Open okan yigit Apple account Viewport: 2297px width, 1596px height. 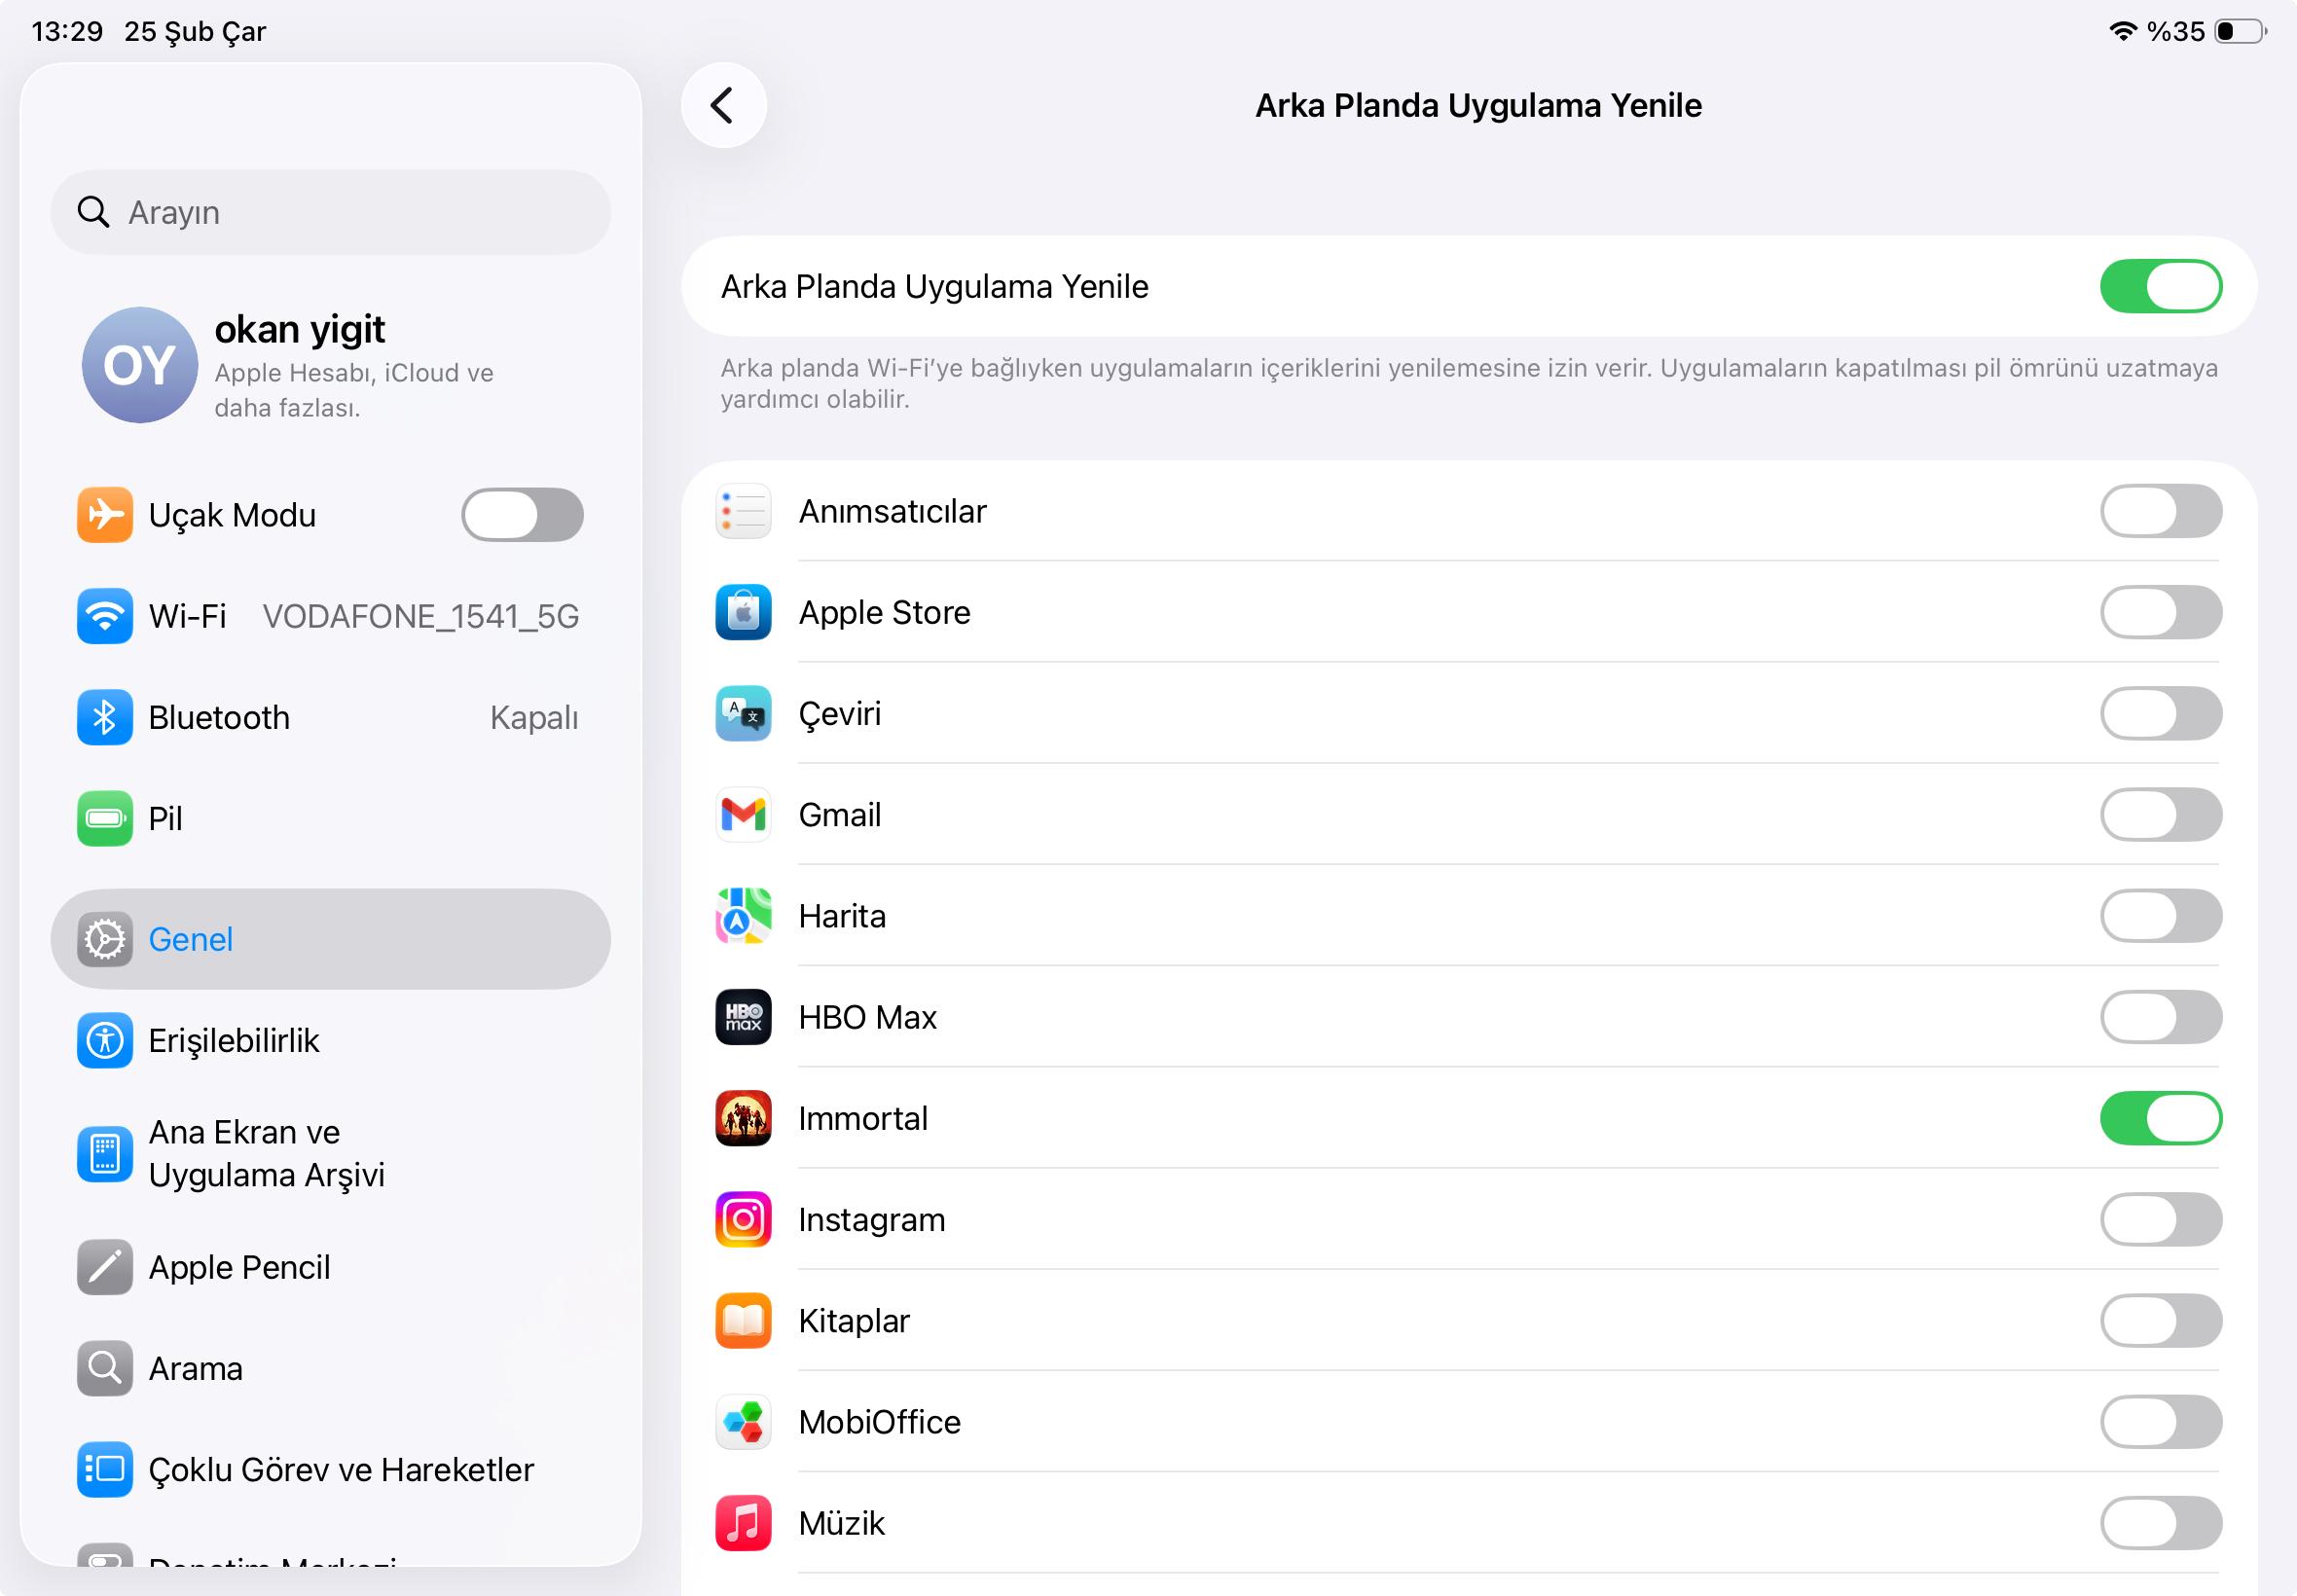click(x=330, y=365)
